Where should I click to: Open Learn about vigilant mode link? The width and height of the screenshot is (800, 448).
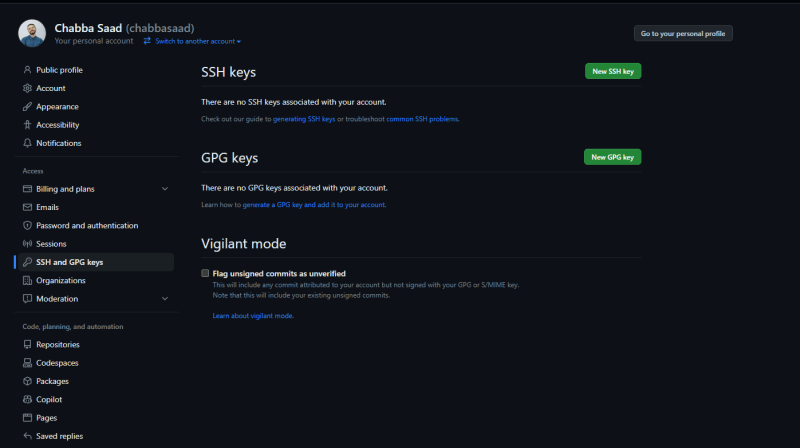[253, 316]
